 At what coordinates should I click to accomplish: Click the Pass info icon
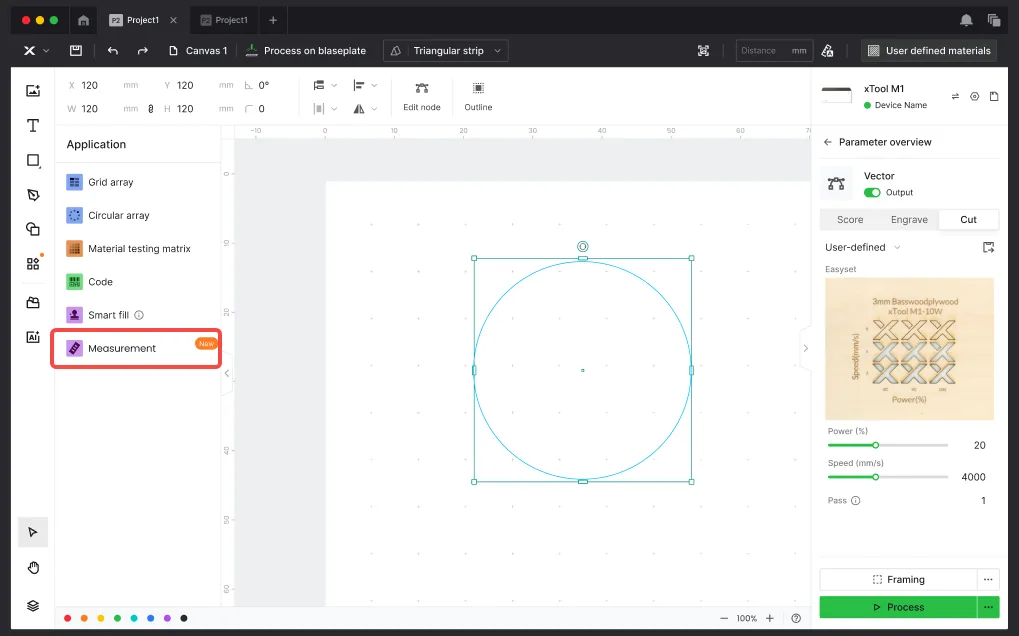[x=856, y=500]
